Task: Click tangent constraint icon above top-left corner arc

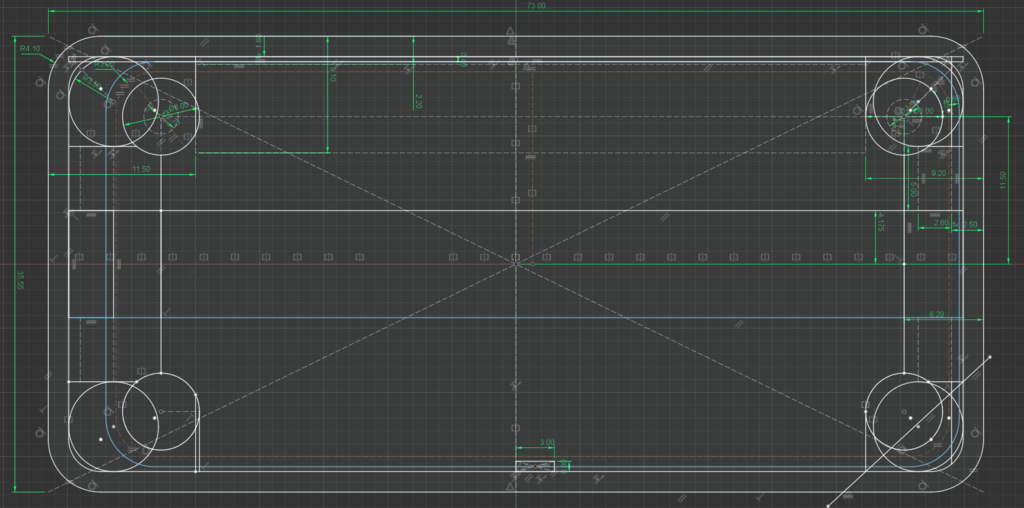Action: pos(93,29)
